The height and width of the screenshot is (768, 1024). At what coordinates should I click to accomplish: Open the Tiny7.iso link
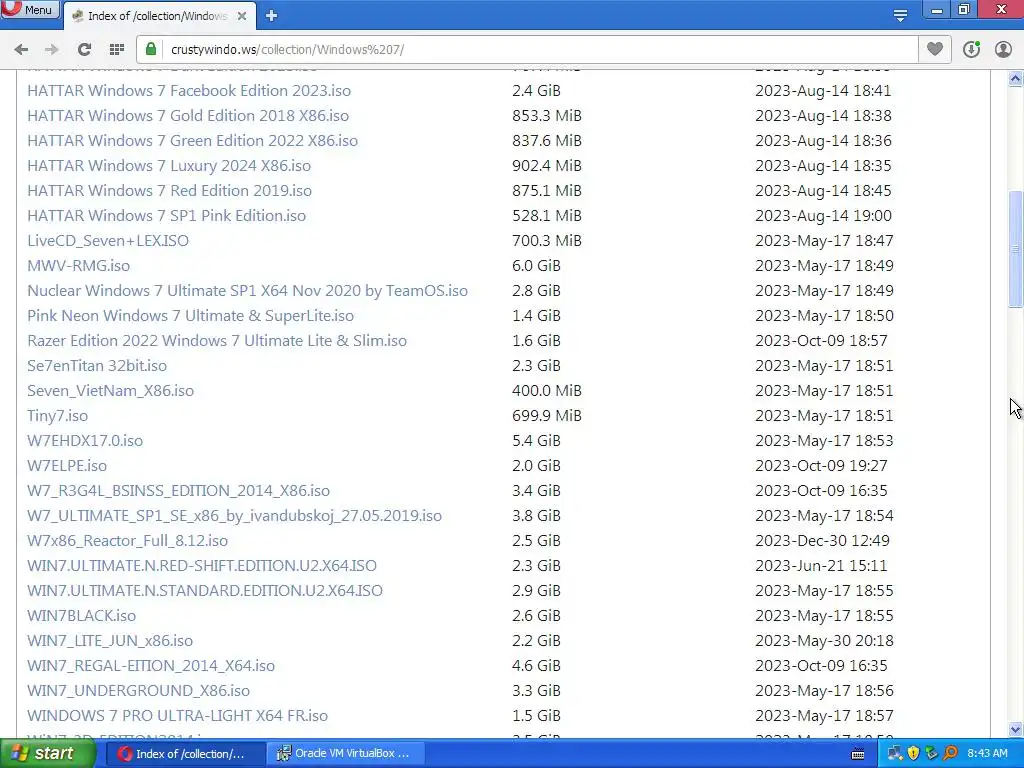57,416
